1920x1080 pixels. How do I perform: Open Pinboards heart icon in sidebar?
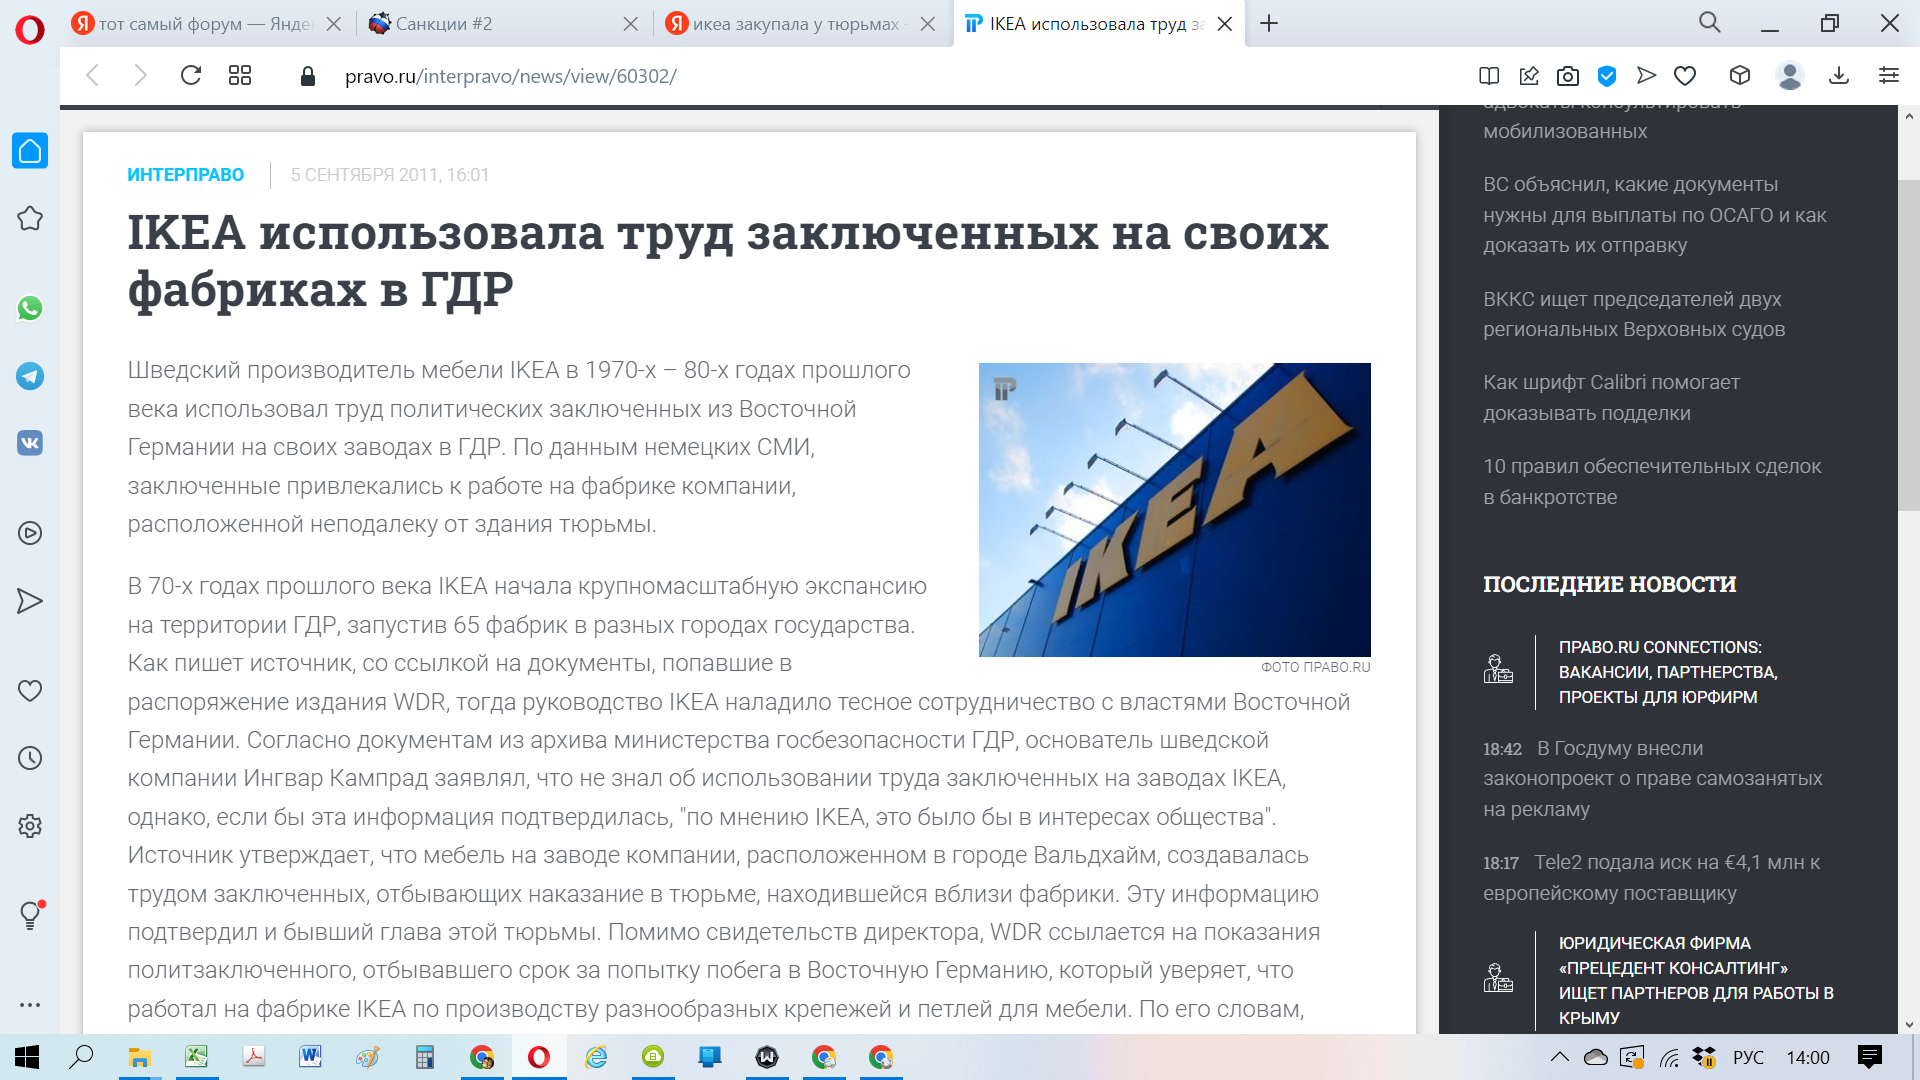(30, 691)
